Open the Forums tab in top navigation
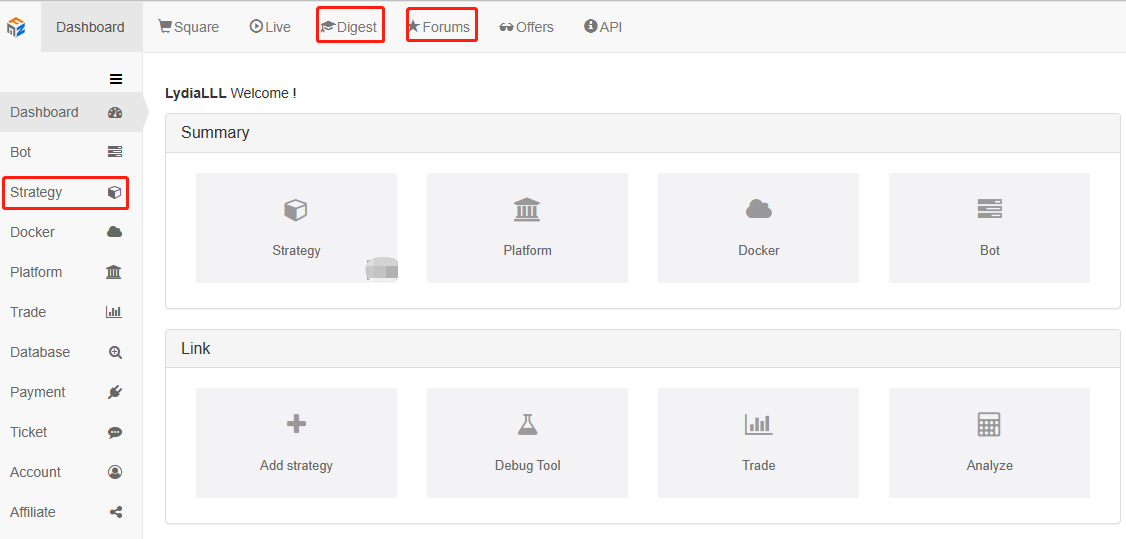This screenshot has height=539, width=1126. (439, 27)
